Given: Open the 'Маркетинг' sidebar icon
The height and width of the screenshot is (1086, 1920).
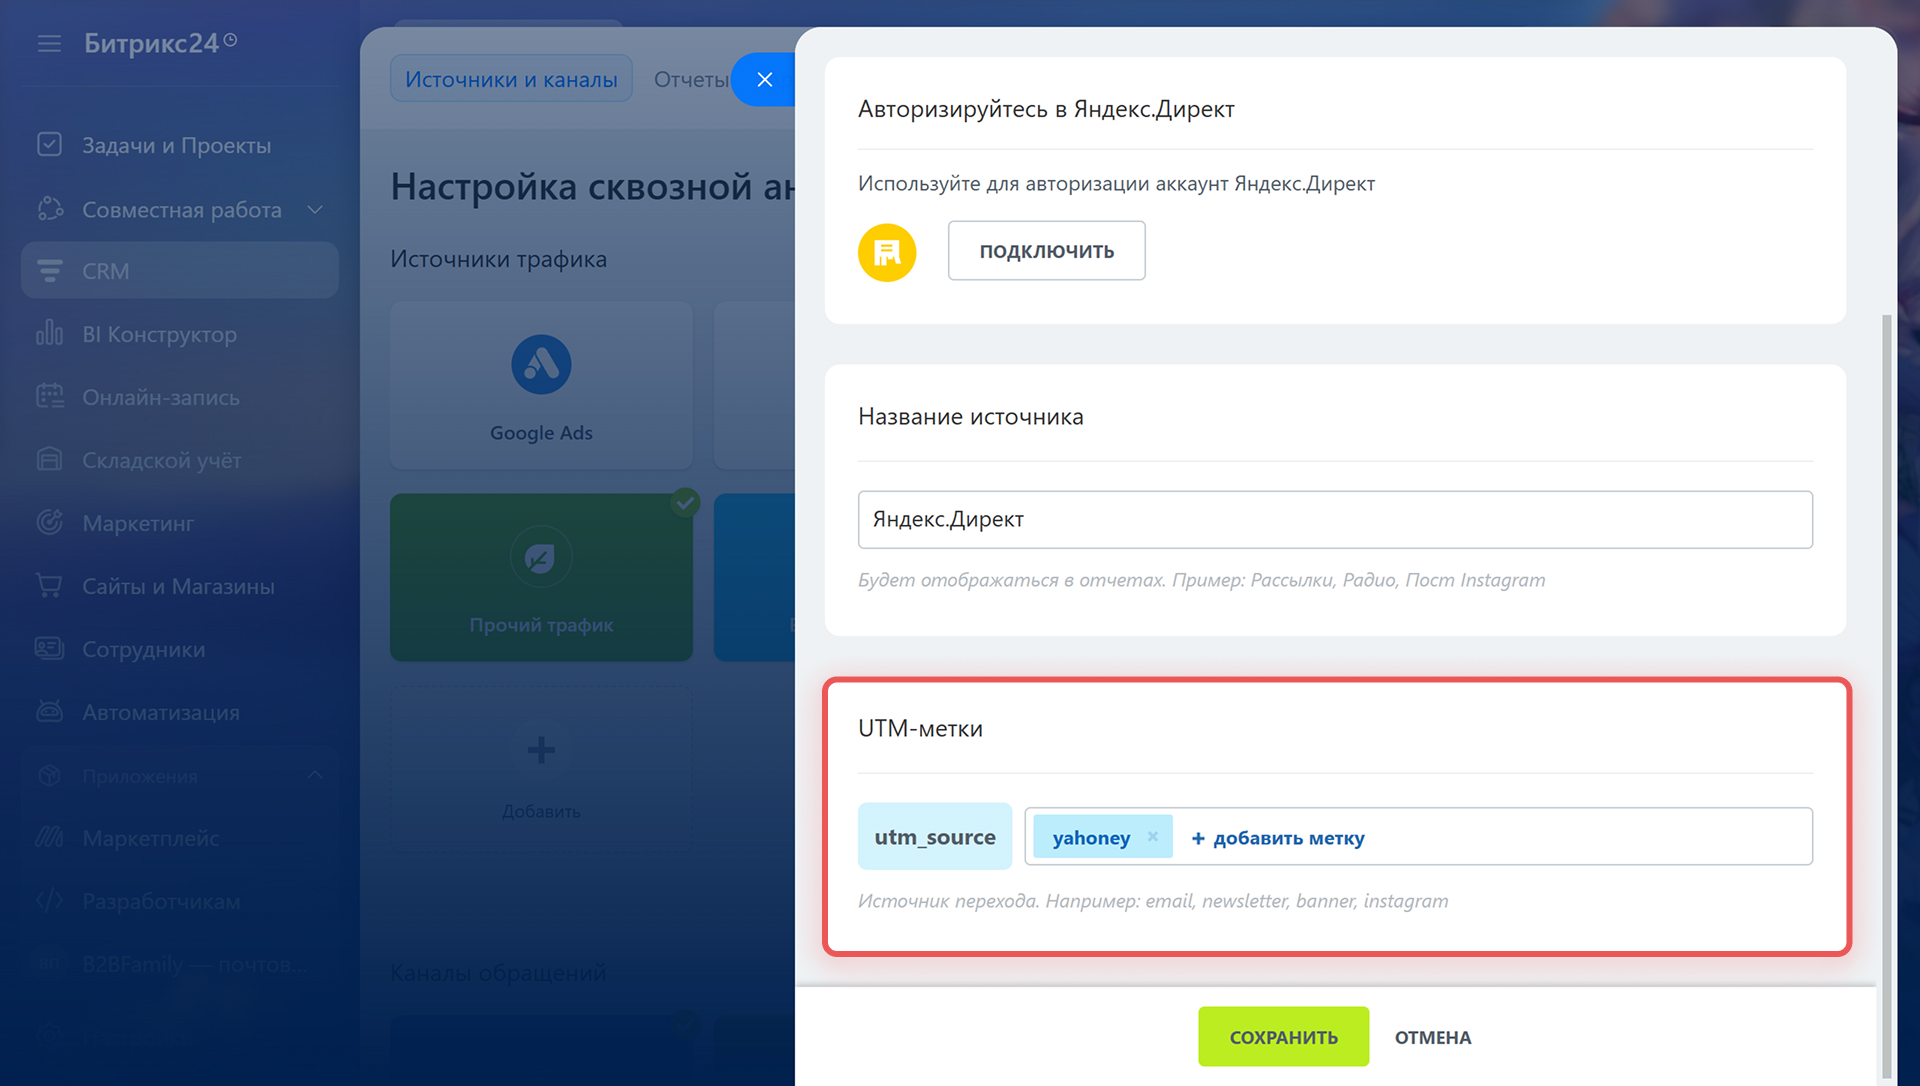Looking at the screenshot, I should pyautogui.click(x=49, y=523).
